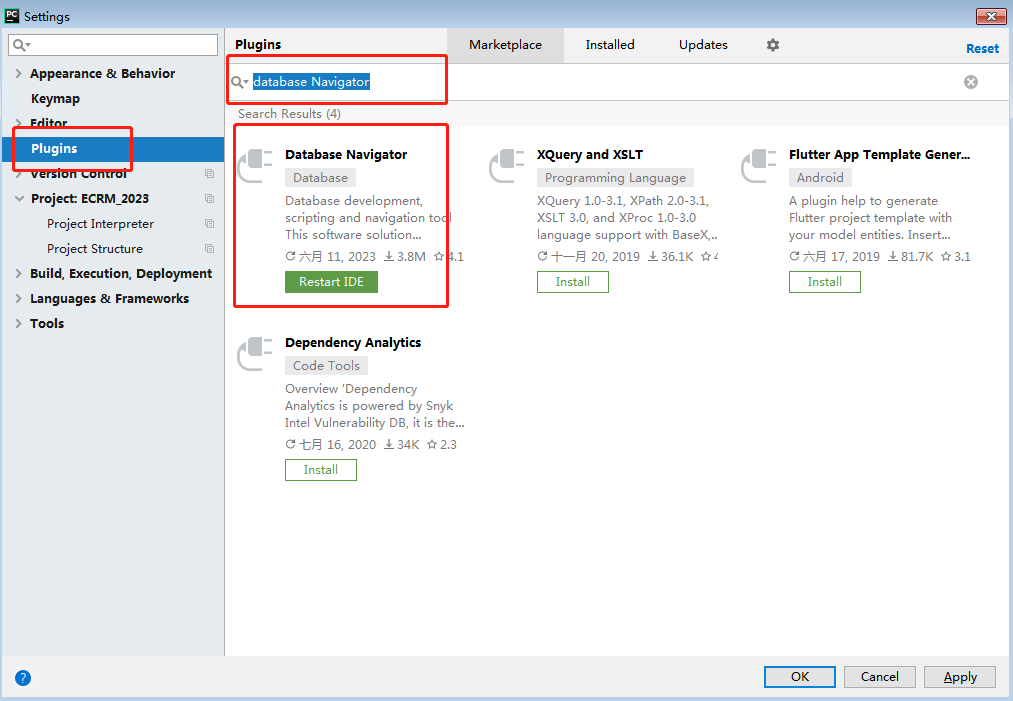The image size is (1013, 701).
Task: Click settings search magnifier icon
Action: [21, 45]
